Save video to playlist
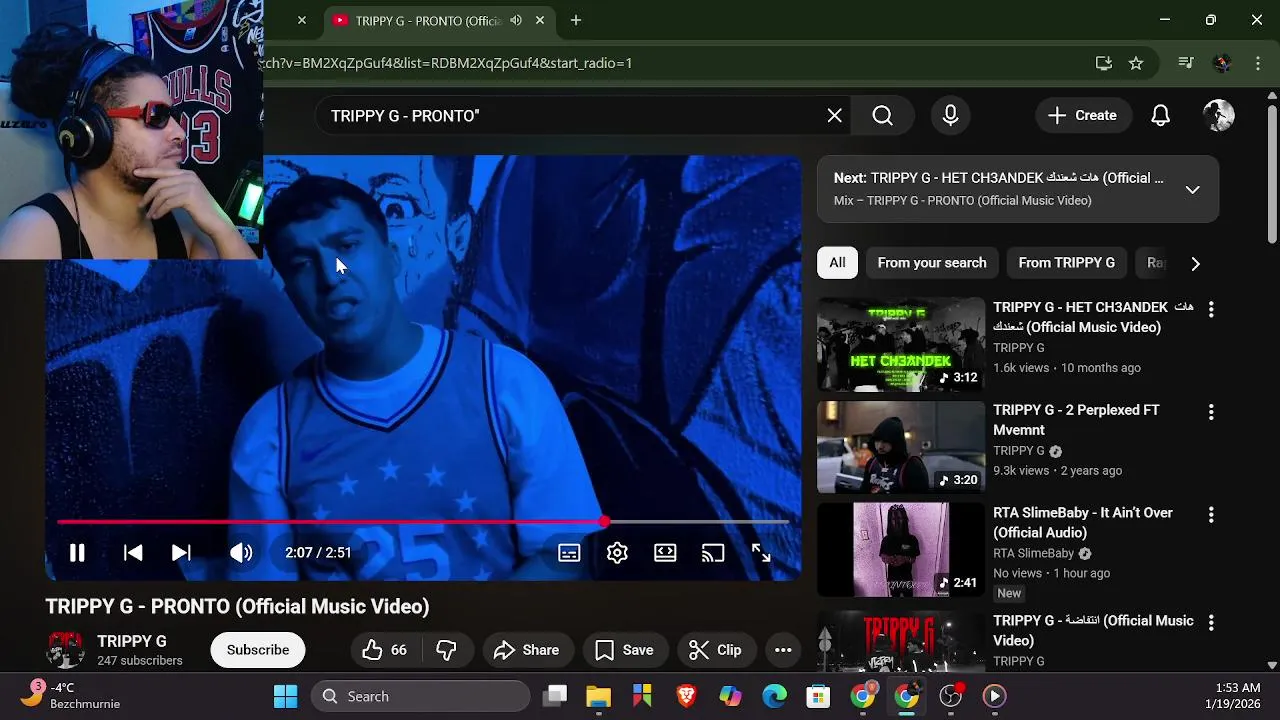 (624, 650)
